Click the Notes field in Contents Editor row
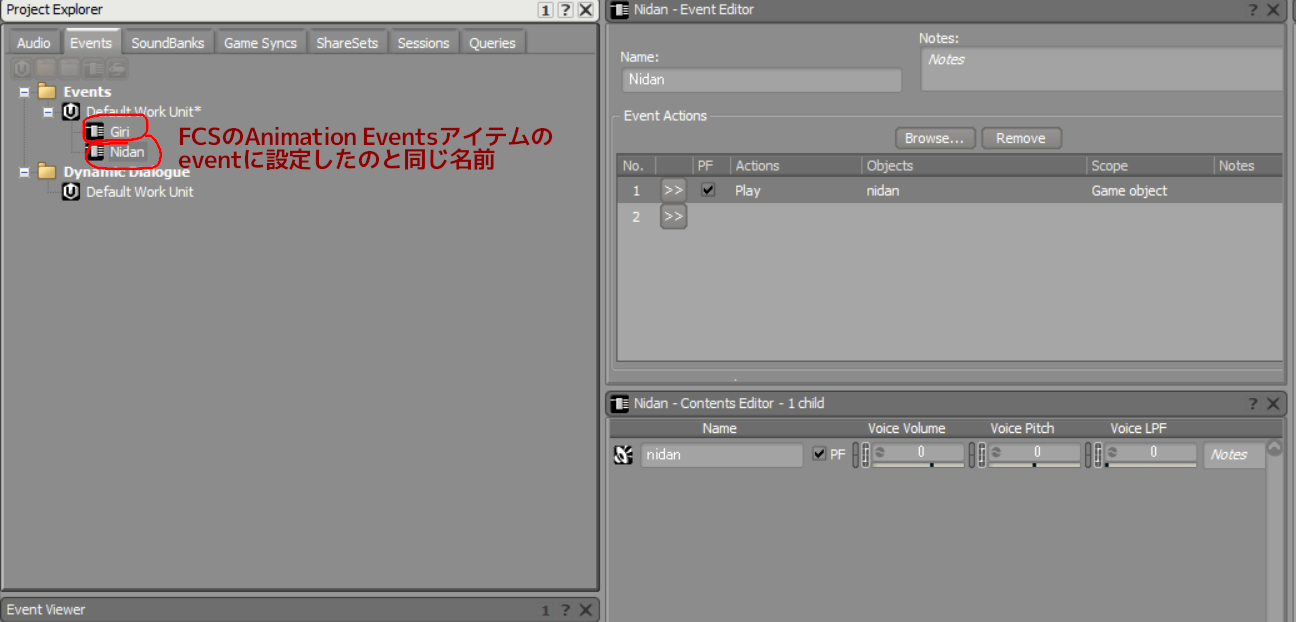 point(1234,455)
